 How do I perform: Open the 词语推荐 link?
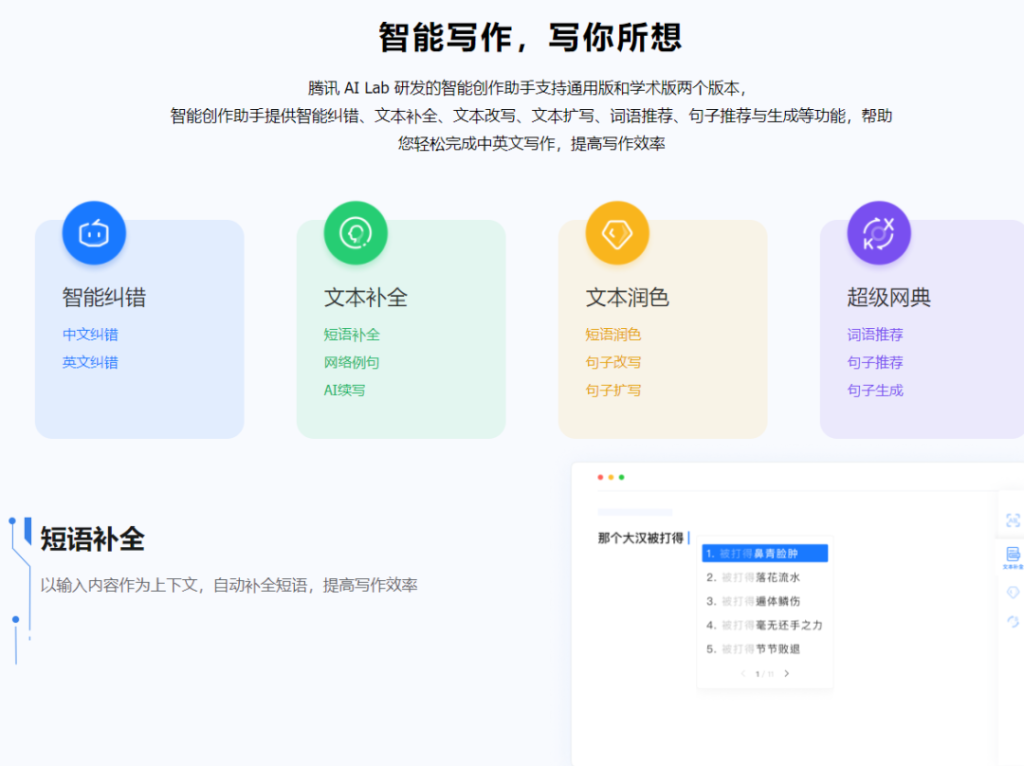click(875, 335)
